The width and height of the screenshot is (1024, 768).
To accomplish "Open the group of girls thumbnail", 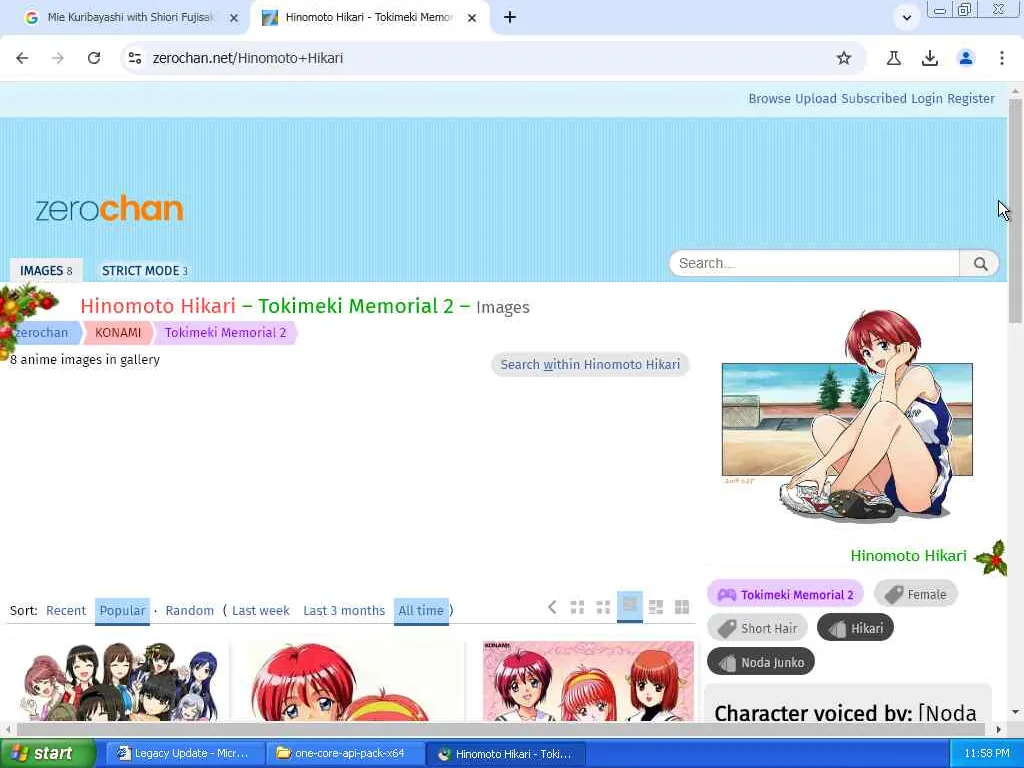I will click(121, 681).
